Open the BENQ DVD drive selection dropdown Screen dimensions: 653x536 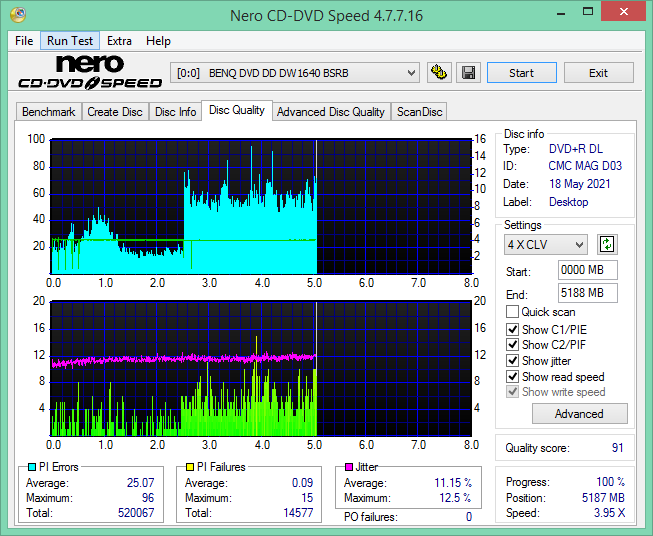click(x=294, y=73)
